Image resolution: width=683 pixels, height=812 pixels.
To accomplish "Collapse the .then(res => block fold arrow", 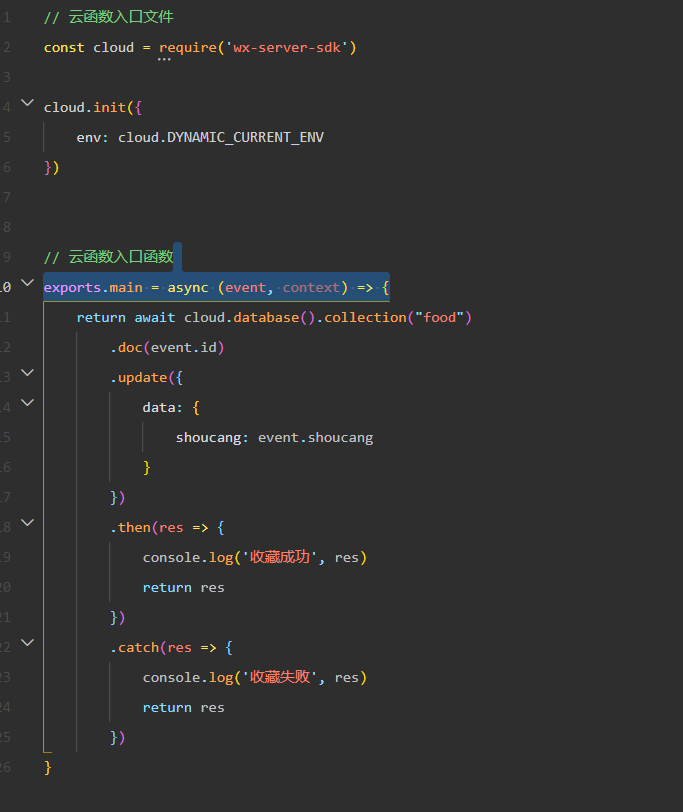I will (x=27, y=523).
